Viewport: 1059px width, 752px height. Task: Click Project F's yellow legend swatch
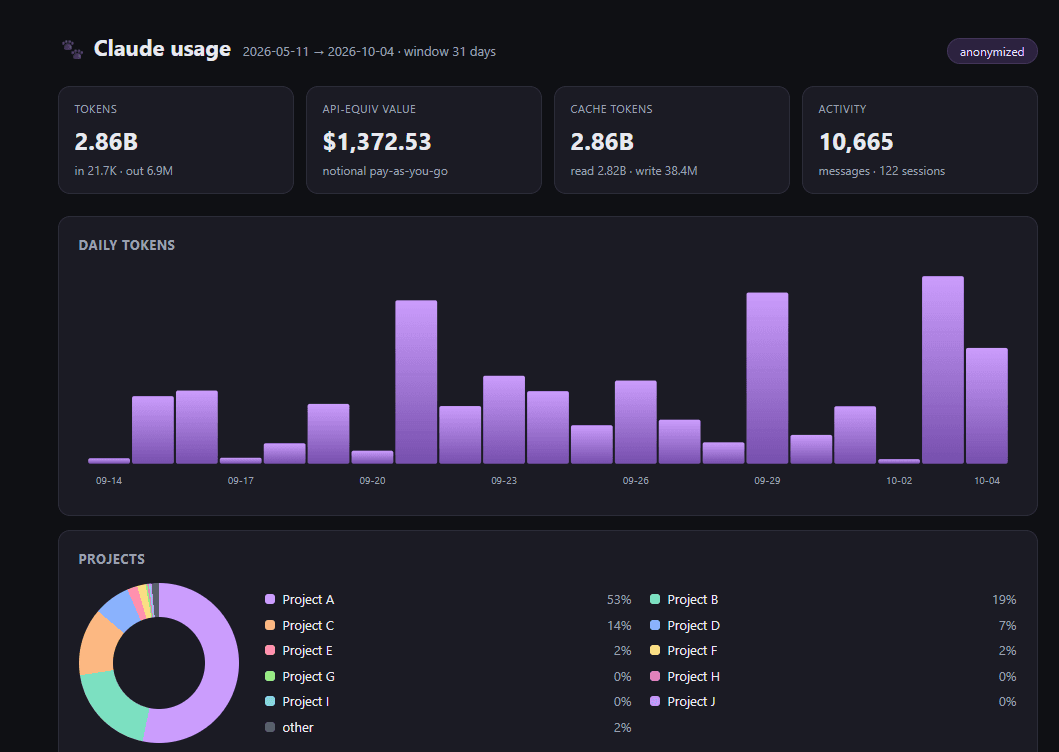coord(654,650)
